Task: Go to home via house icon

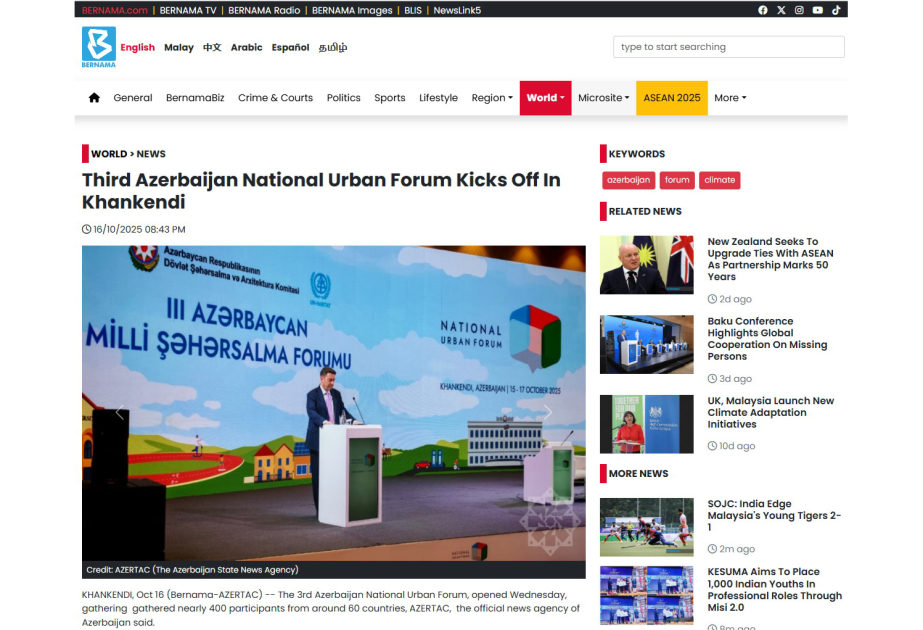Action: point(94,98)
